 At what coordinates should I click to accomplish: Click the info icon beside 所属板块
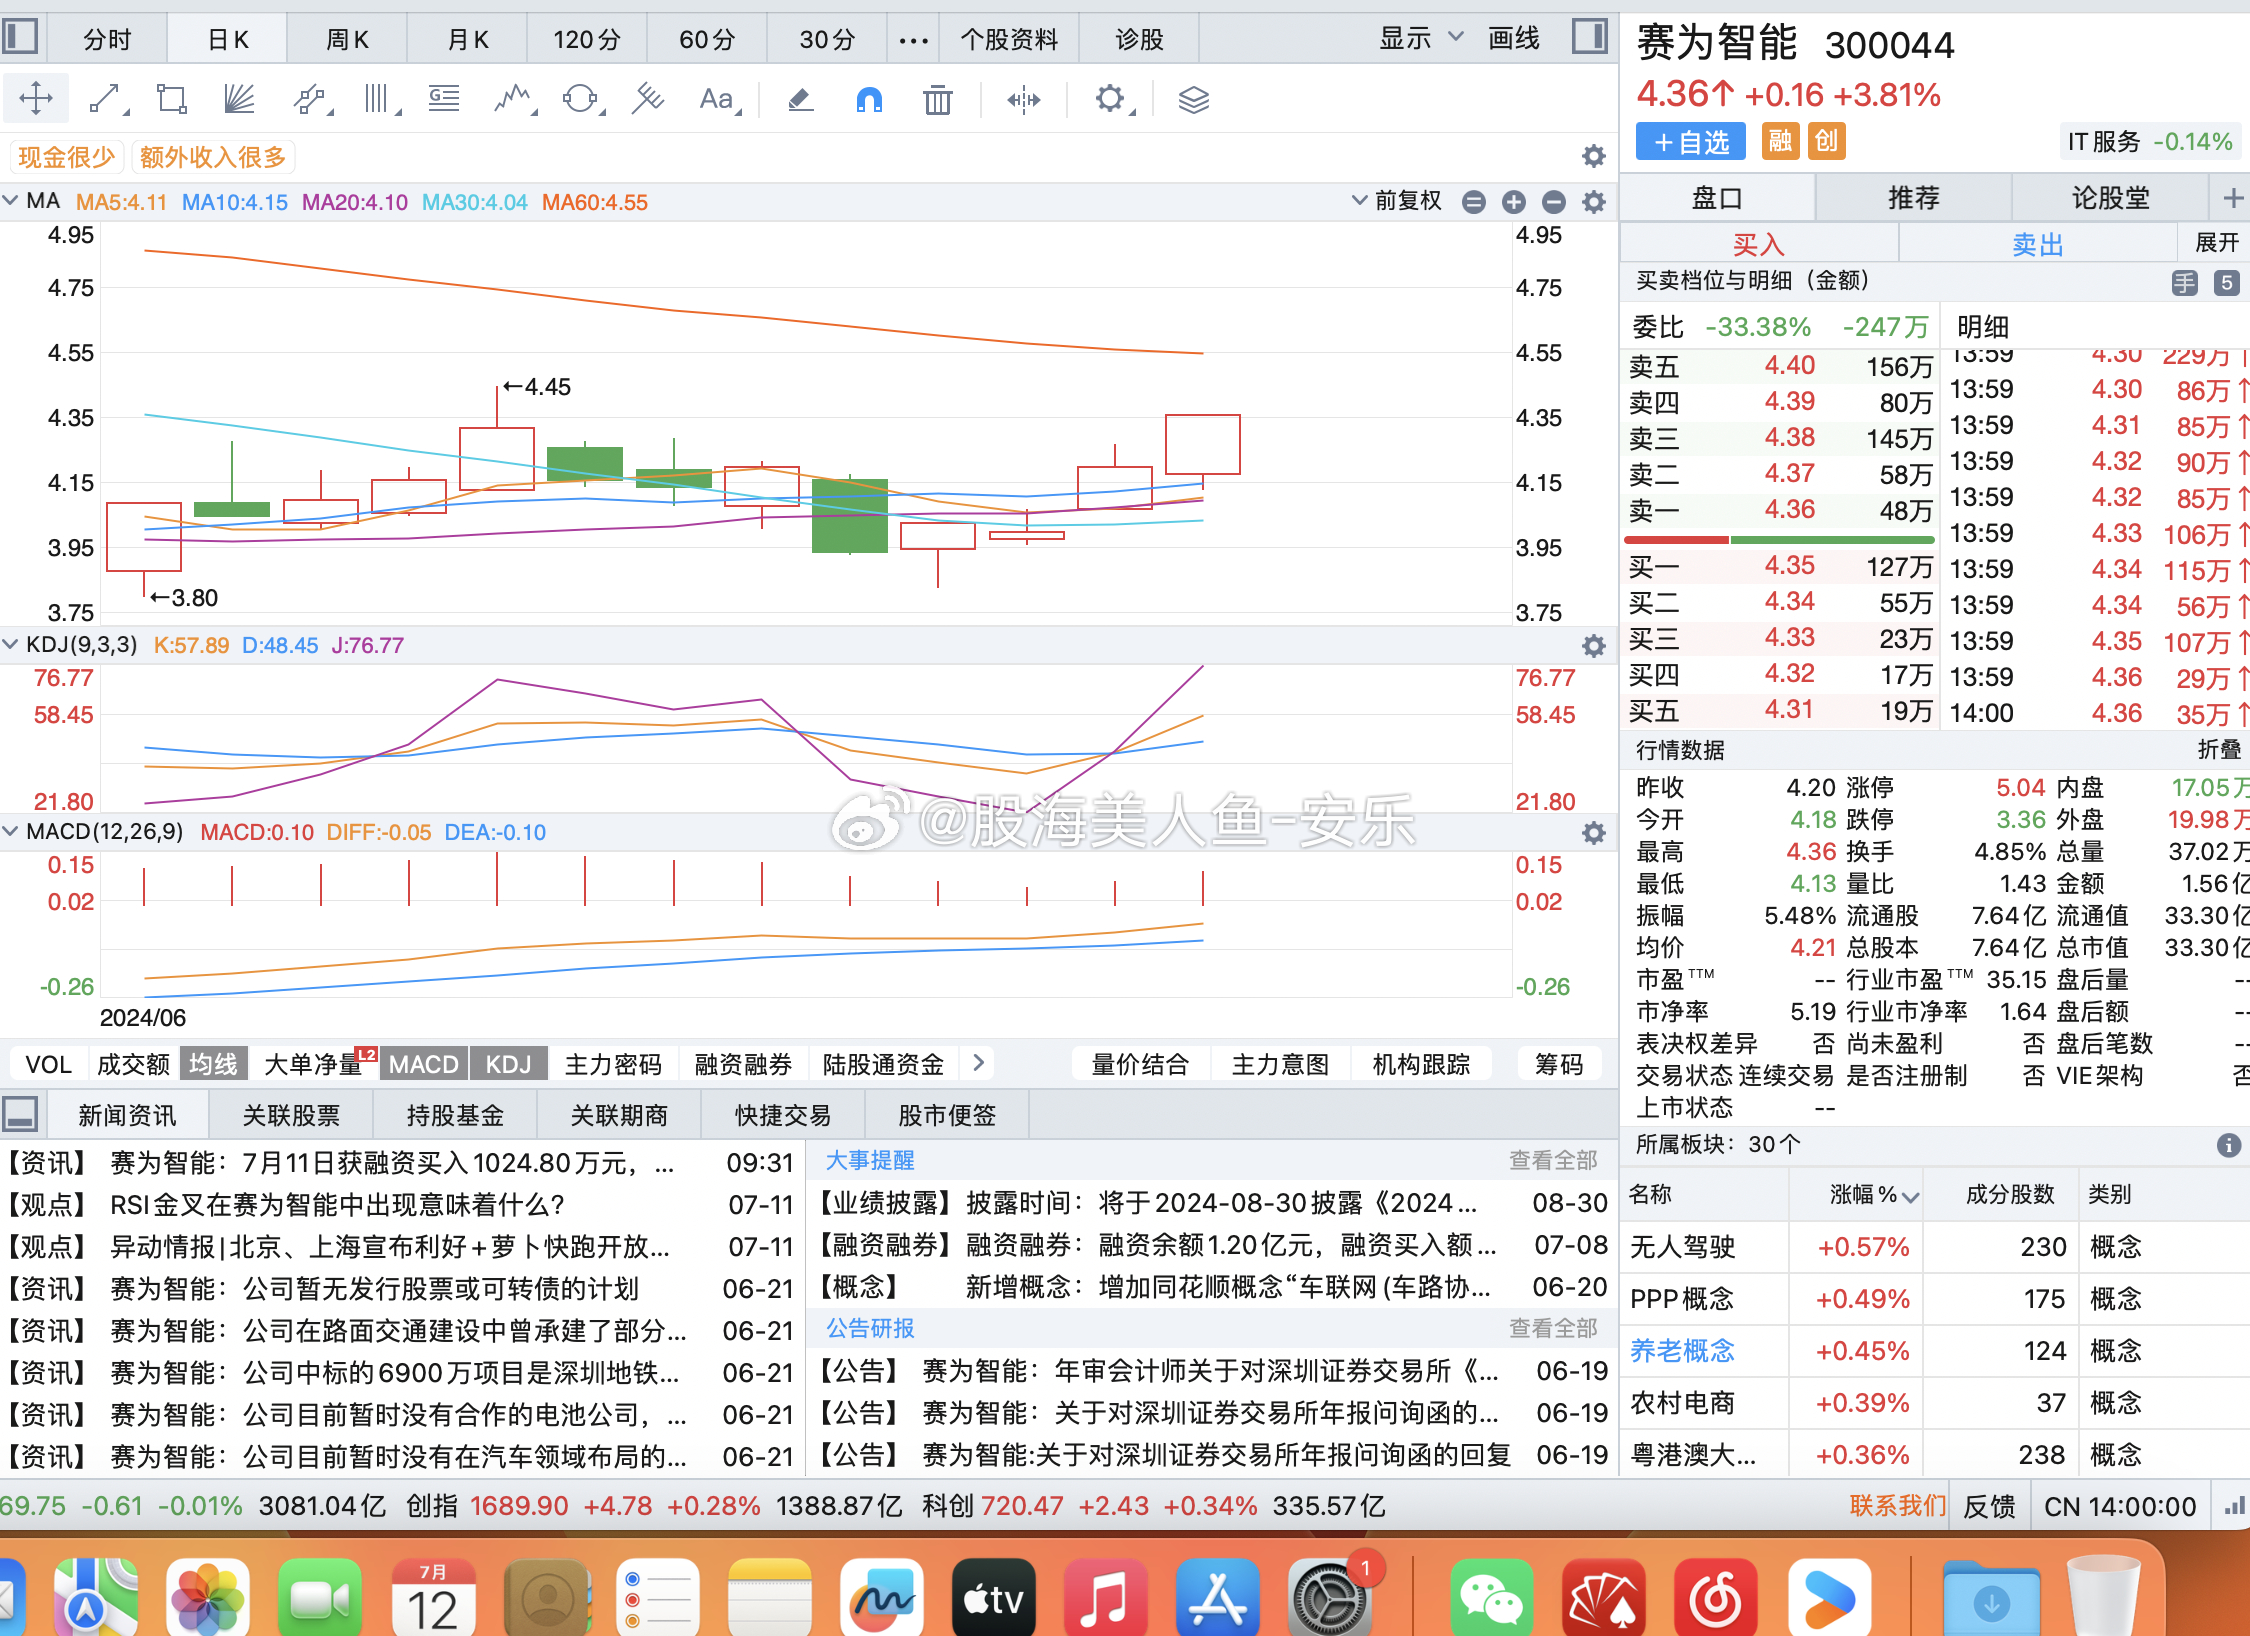coord(2229,1145)
